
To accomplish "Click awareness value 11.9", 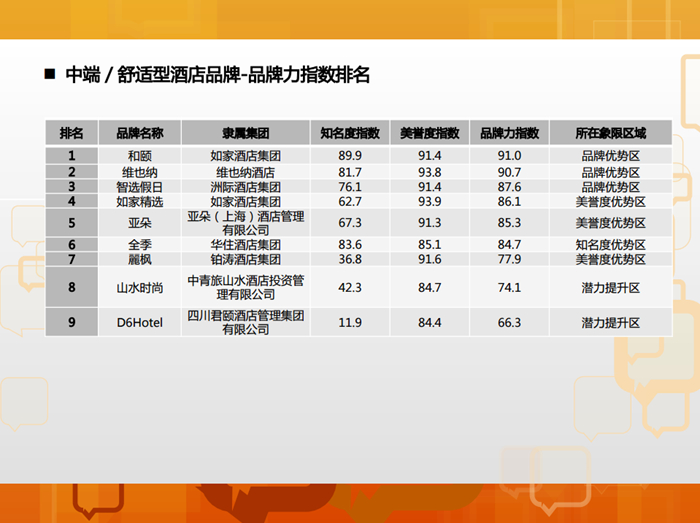I will pos(350,323).
